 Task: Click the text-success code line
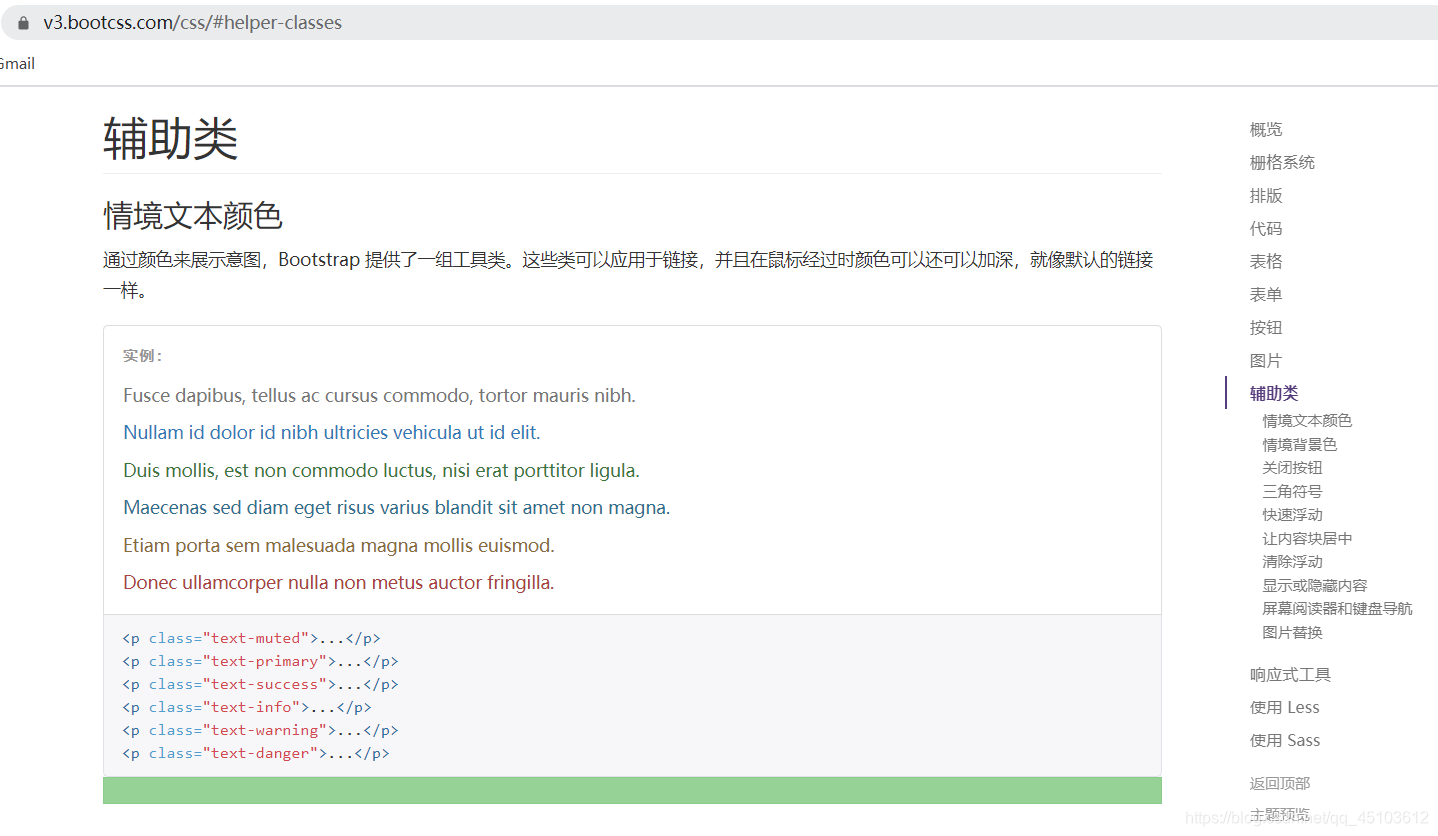[x=260, y=684]
